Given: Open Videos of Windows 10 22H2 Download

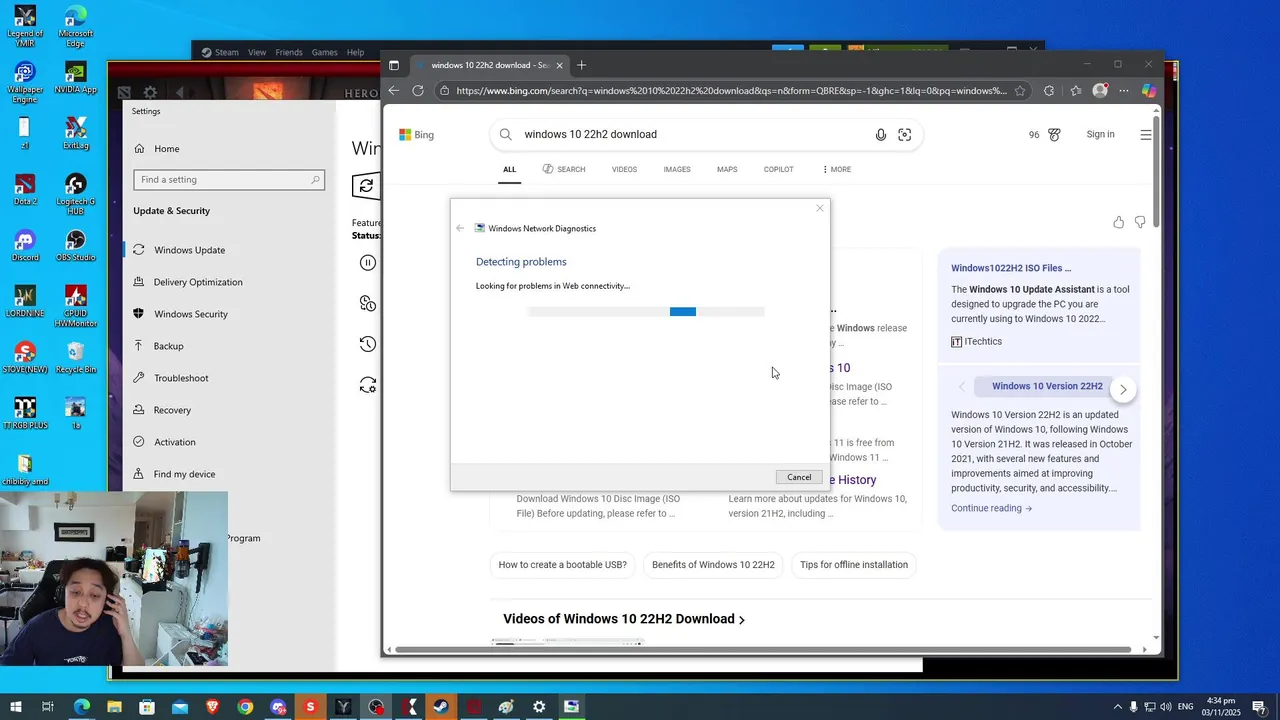Looking at the screenshot, I should click(624, 619).
